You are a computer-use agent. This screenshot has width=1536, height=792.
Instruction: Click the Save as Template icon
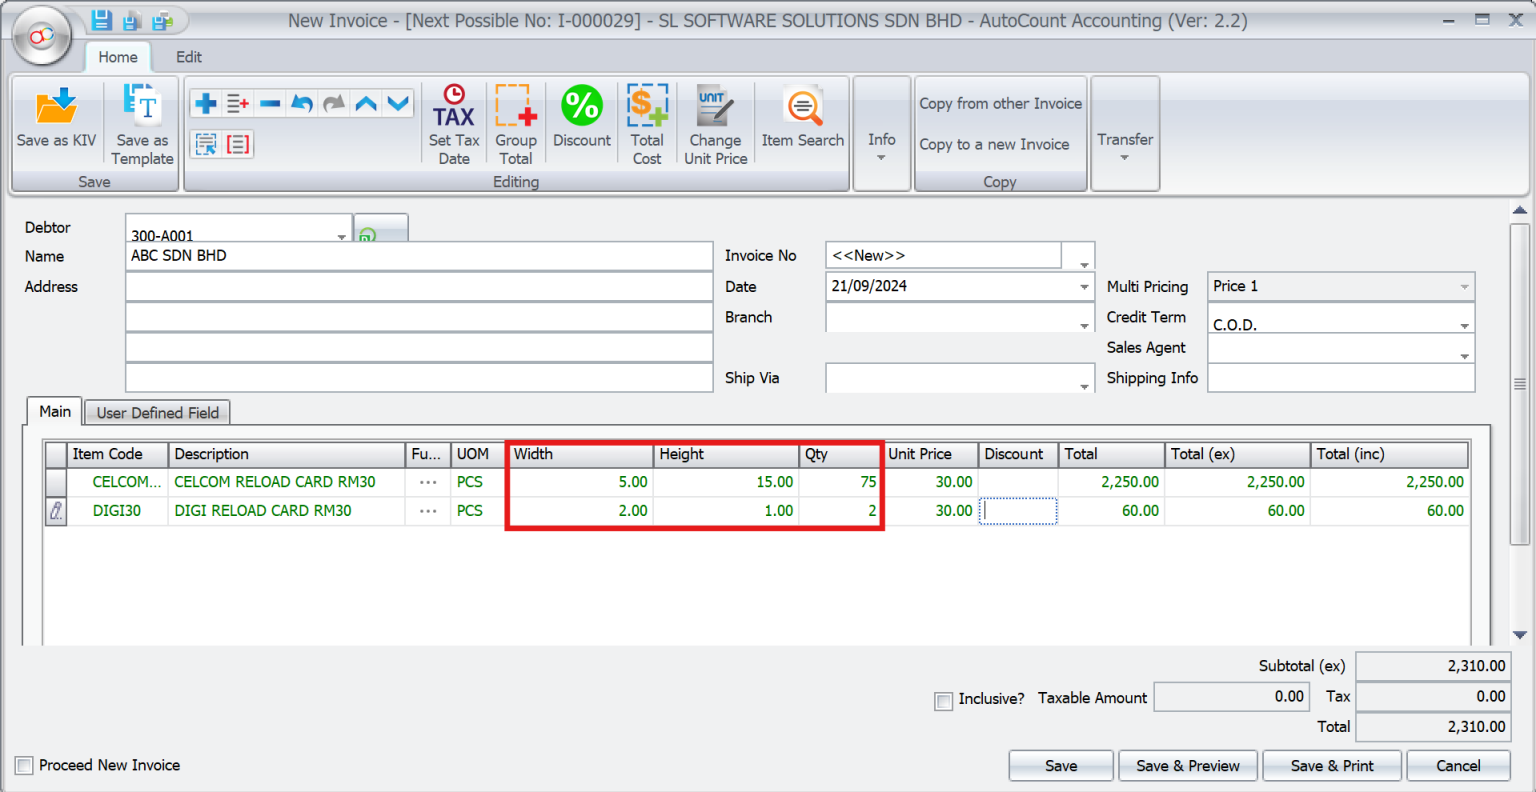[x=142, y=104]
